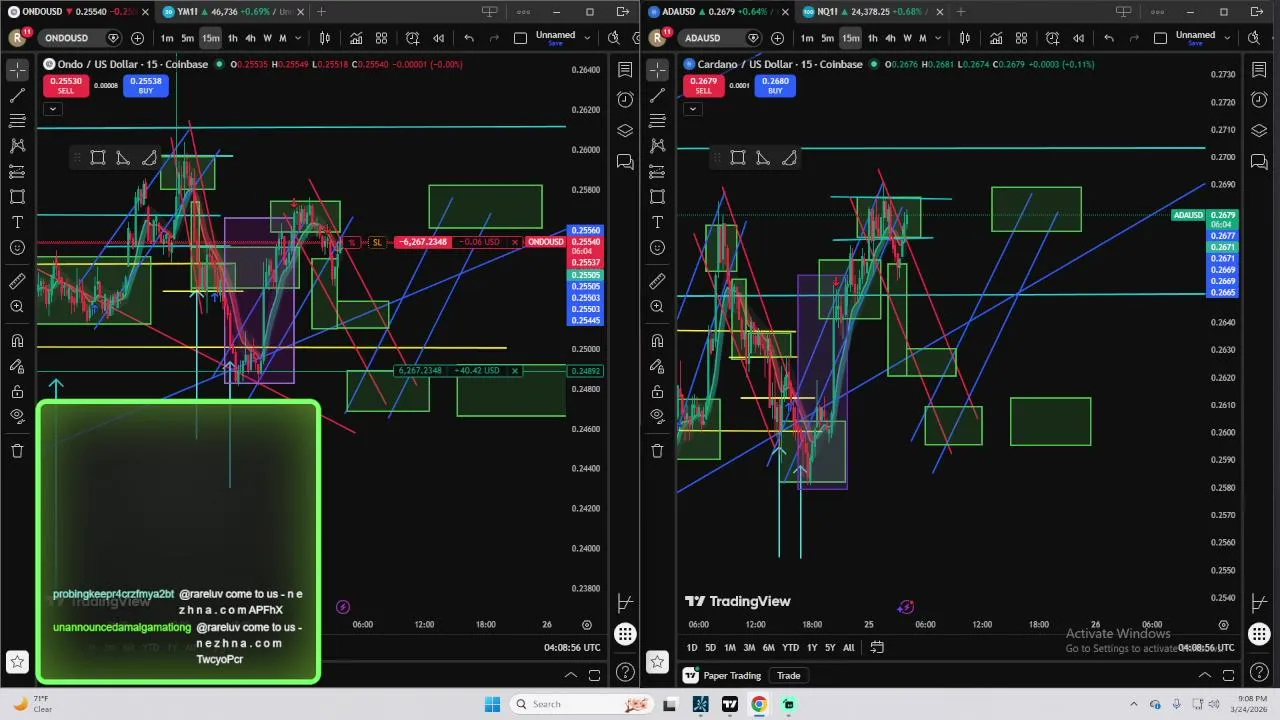Create an alert in ONDOUSD top toolbar
1280x720 pixels.
412,38
